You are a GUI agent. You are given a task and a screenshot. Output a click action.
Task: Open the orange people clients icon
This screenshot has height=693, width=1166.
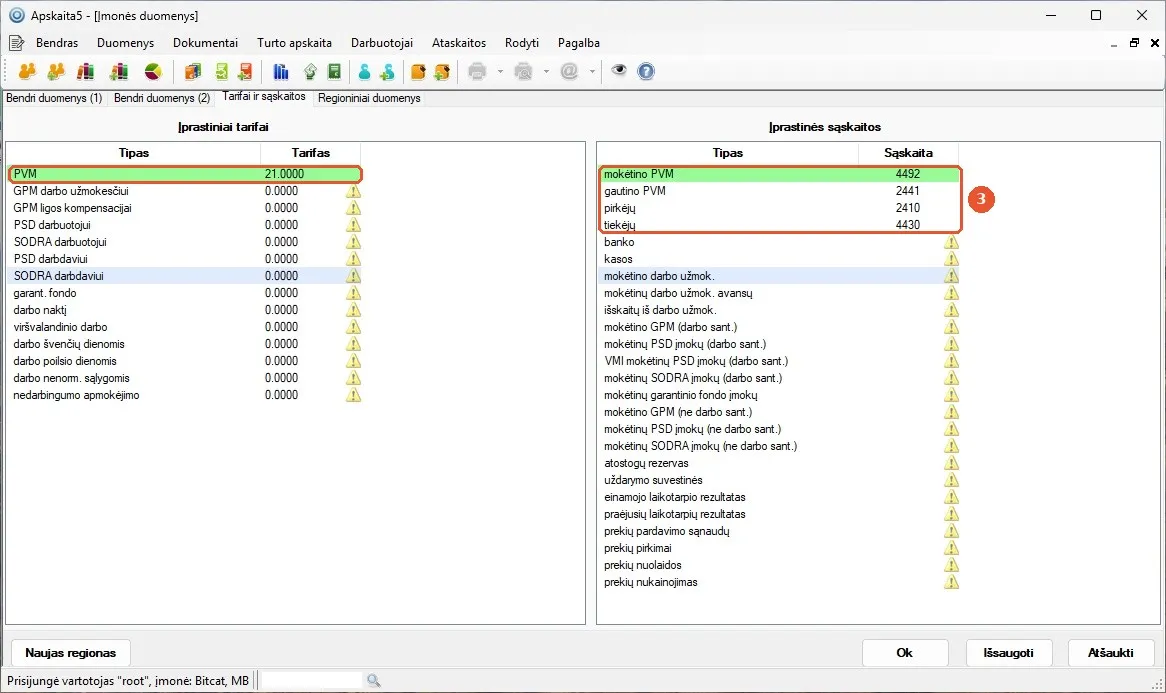pyautogui.click(x=28, y=71)
